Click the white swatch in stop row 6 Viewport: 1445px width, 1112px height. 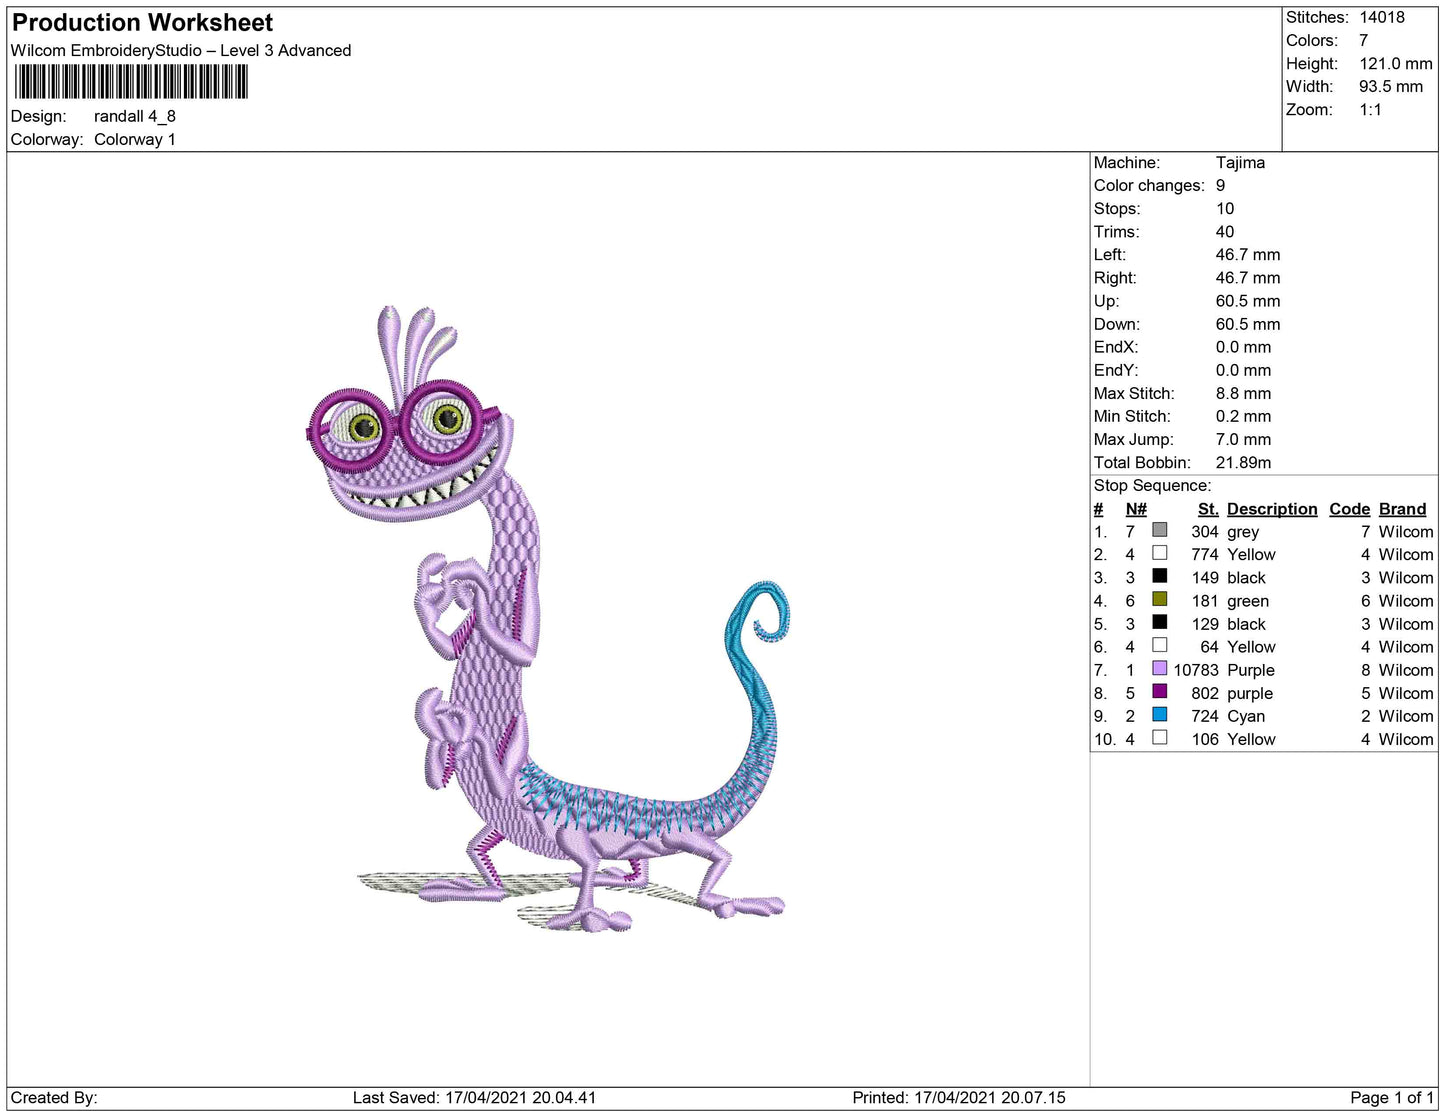point(1159,645)
